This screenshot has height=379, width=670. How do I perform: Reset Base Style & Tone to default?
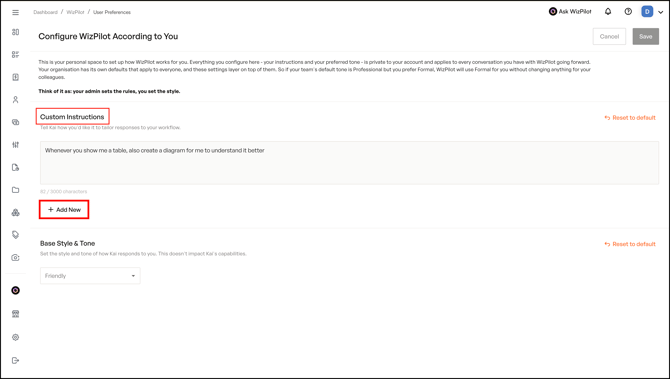click(630, 244)
